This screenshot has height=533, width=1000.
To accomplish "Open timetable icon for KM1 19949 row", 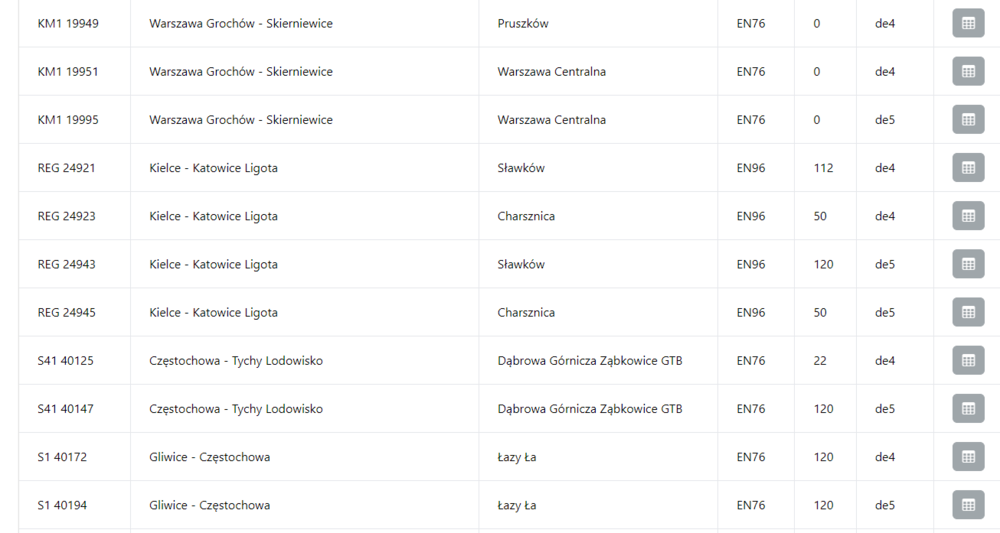I will (968, 23).
